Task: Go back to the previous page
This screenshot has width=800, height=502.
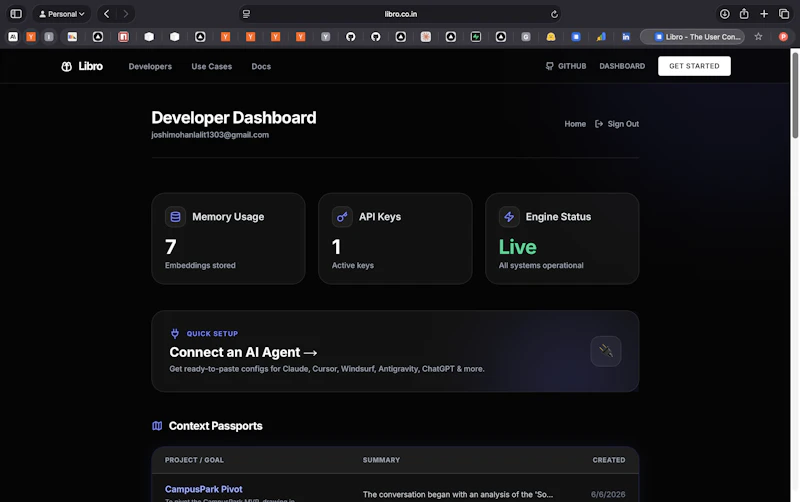Action: tap(107, 14)
